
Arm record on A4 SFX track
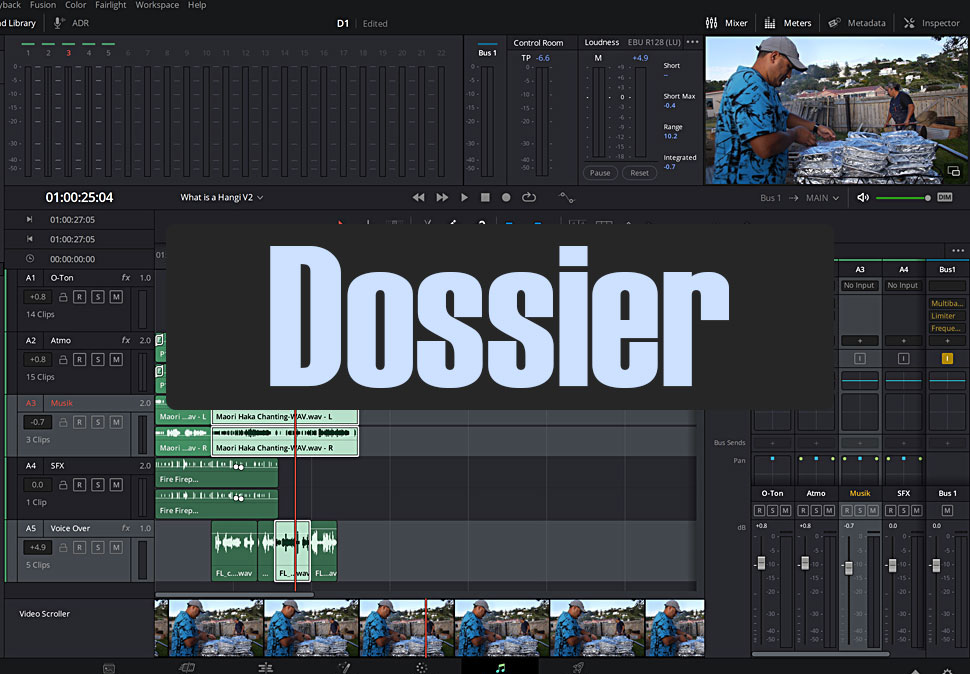click(x=79, y=484)
